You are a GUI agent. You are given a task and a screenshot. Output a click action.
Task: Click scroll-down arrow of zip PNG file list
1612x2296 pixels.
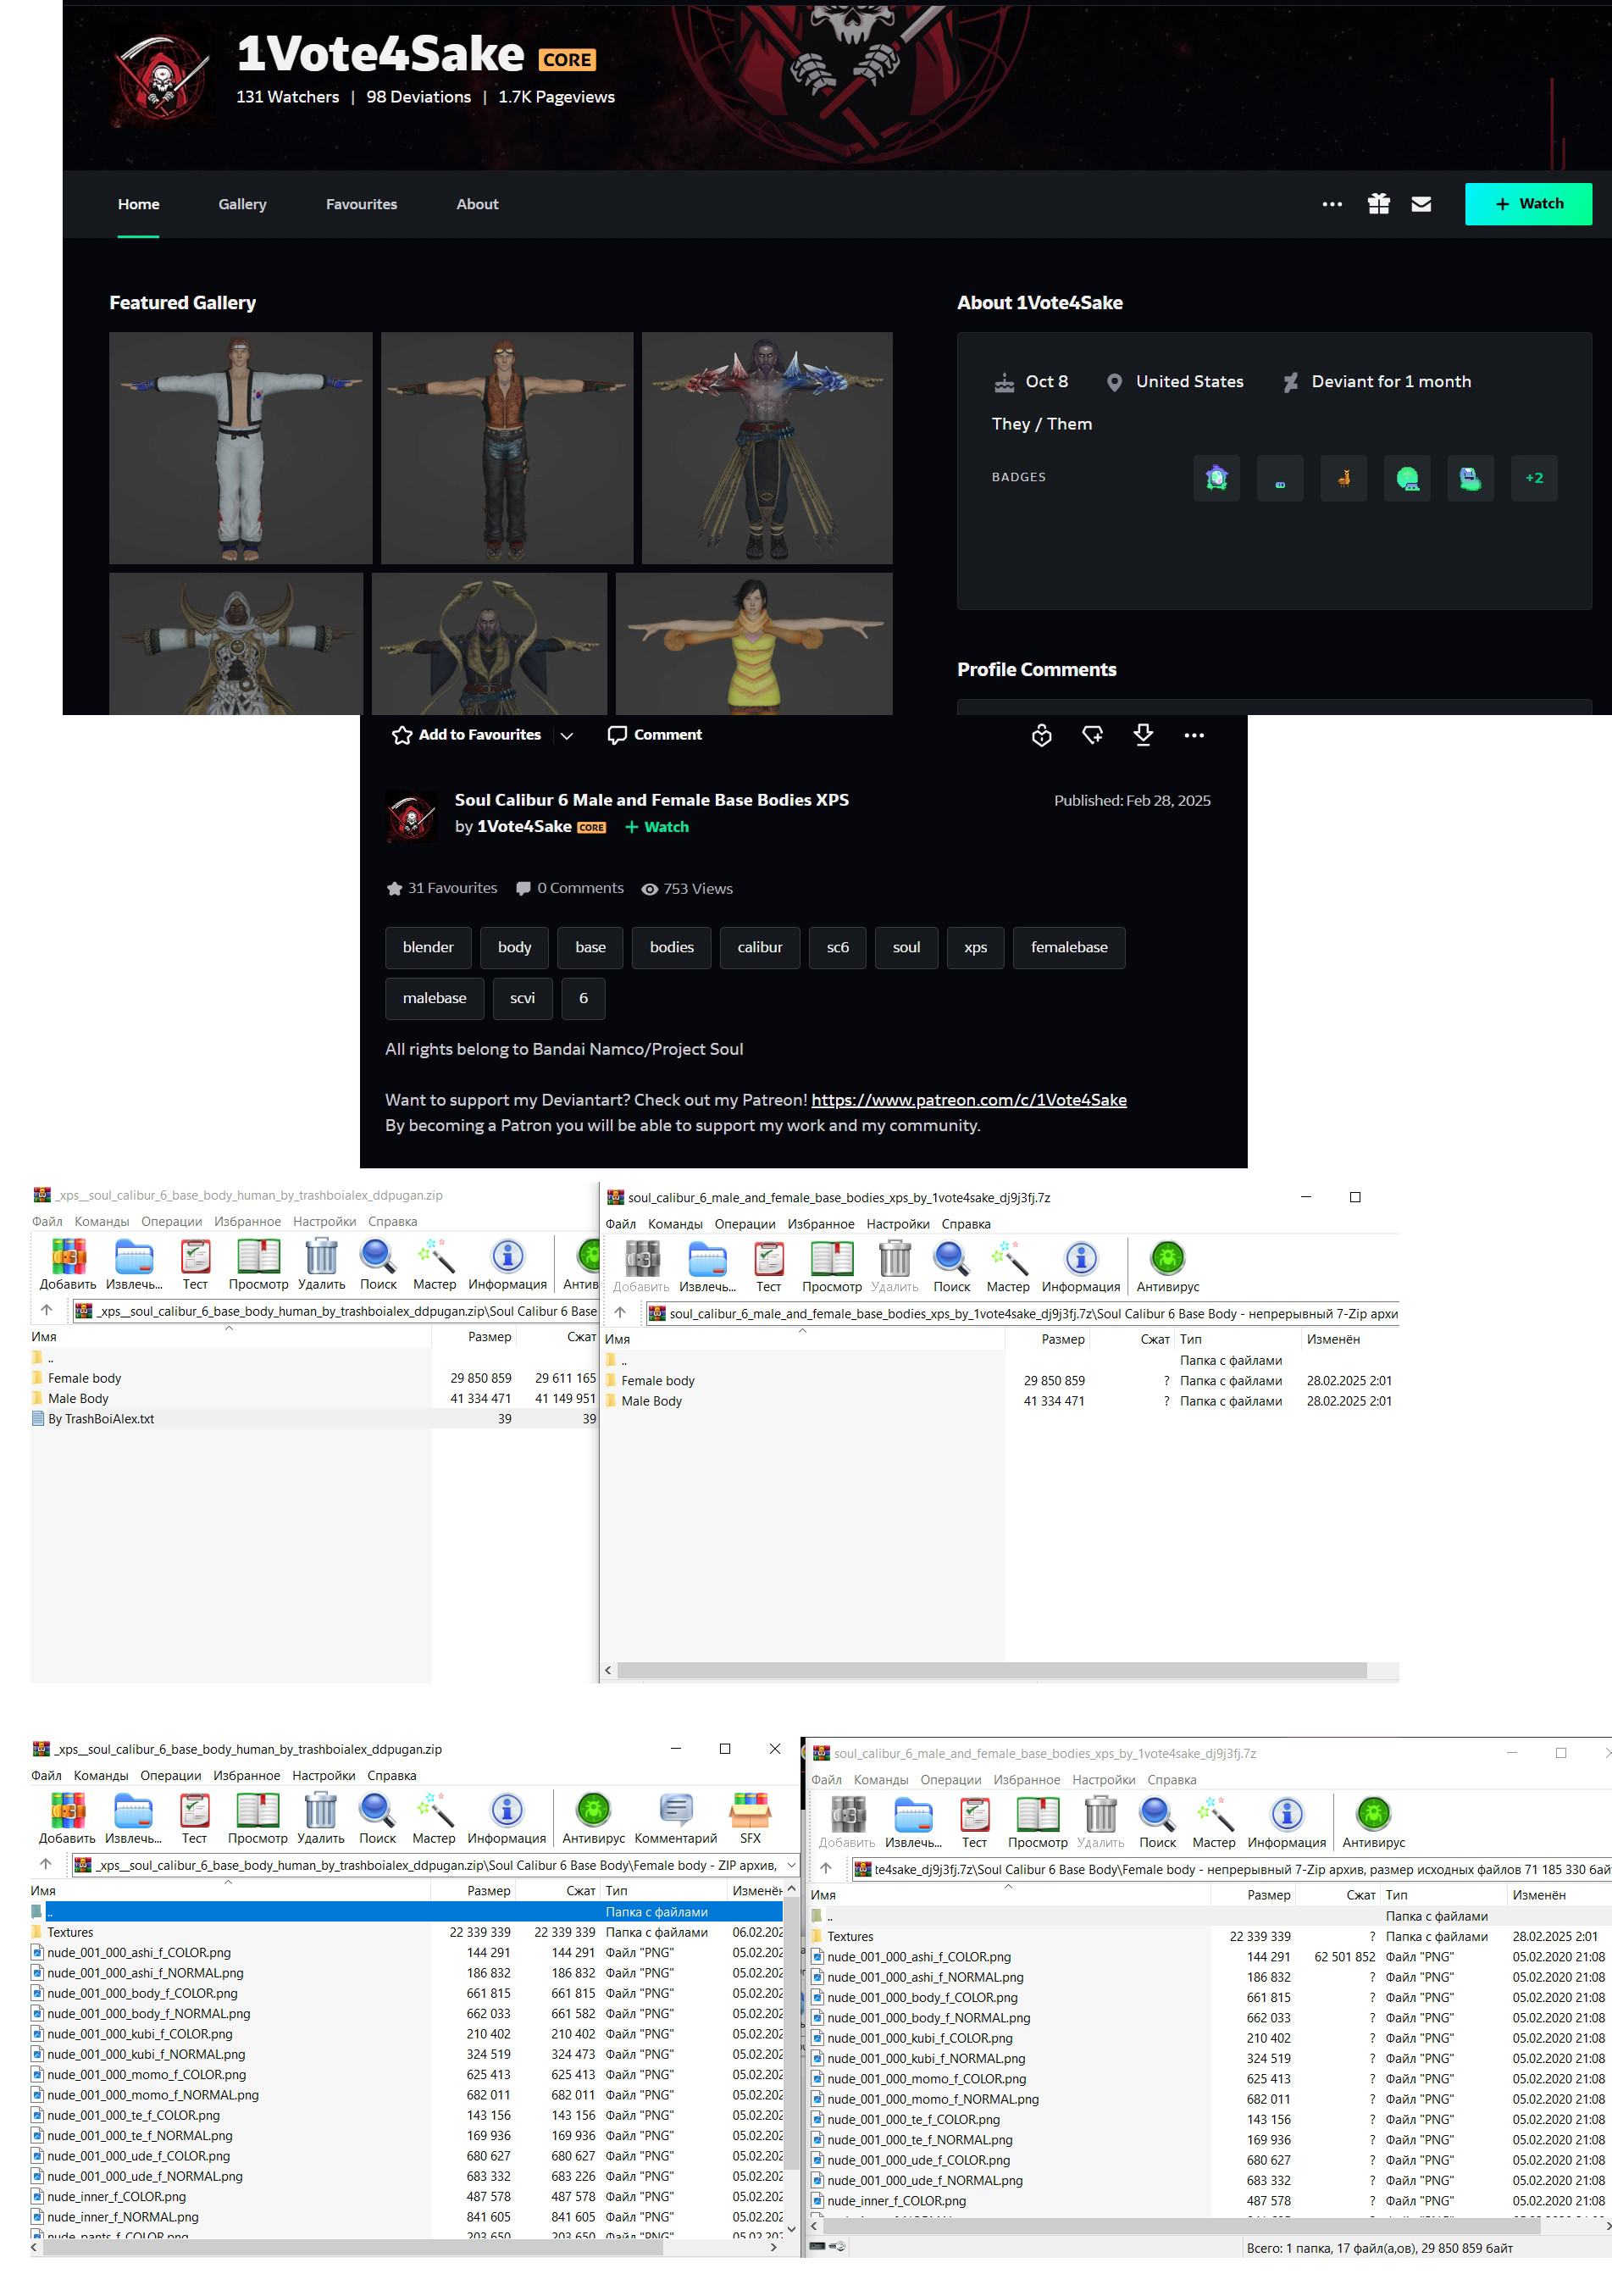[792, 2229]
